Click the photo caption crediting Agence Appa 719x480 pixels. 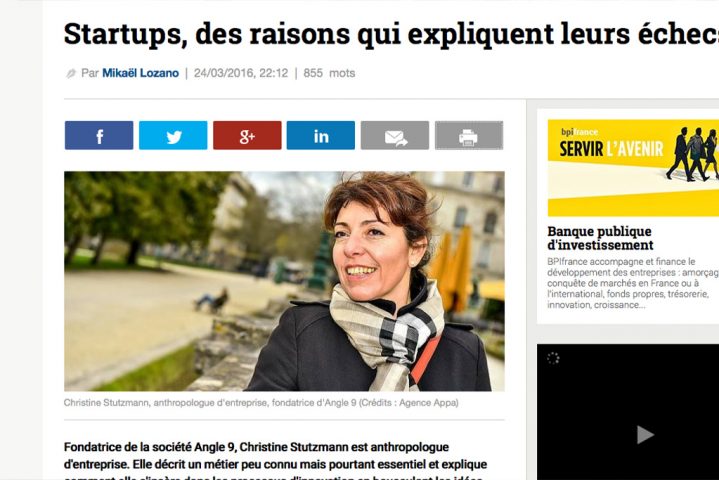(x=261, y=403)
